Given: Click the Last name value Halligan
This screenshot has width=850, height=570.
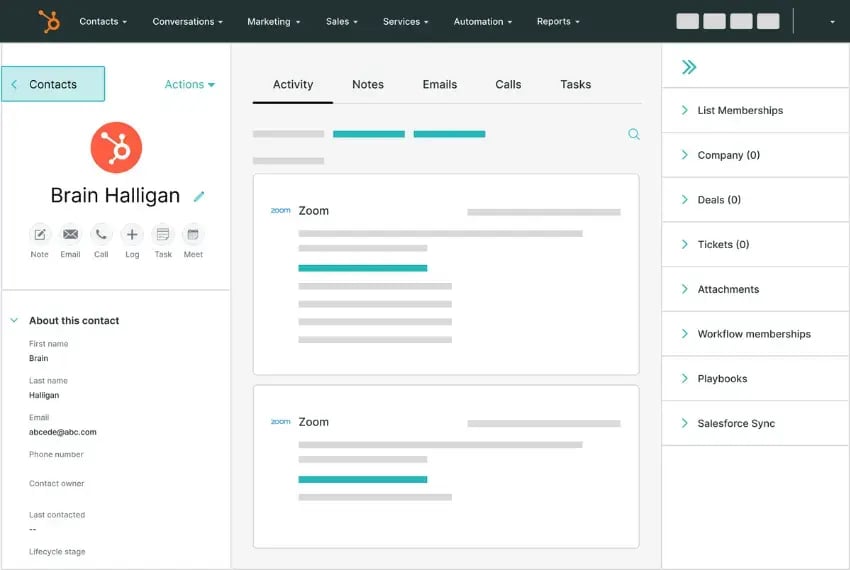Looking at the screenshot, I should click(x=44, y=395).
